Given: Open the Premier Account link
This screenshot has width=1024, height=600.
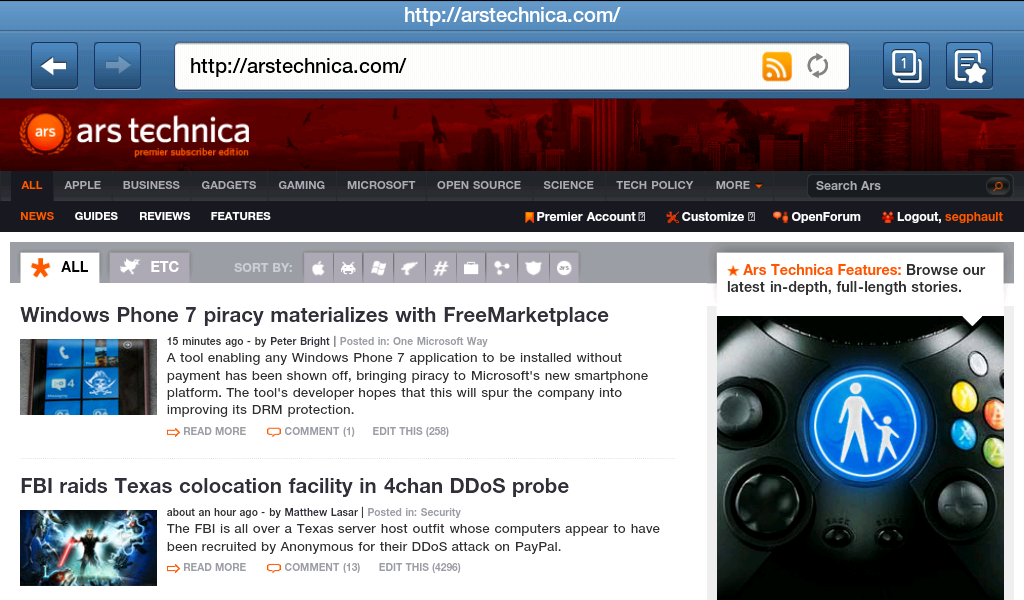Looking at the screenshot, I should coord(585,217).
